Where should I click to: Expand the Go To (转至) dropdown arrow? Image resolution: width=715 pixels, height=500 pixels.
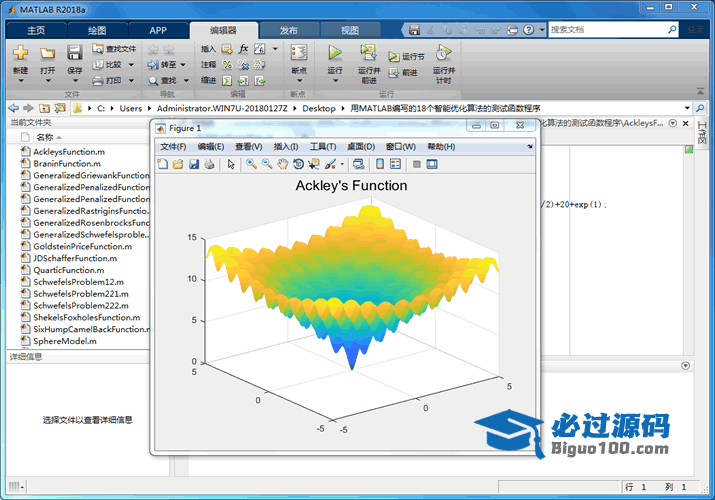click(183, 65)
